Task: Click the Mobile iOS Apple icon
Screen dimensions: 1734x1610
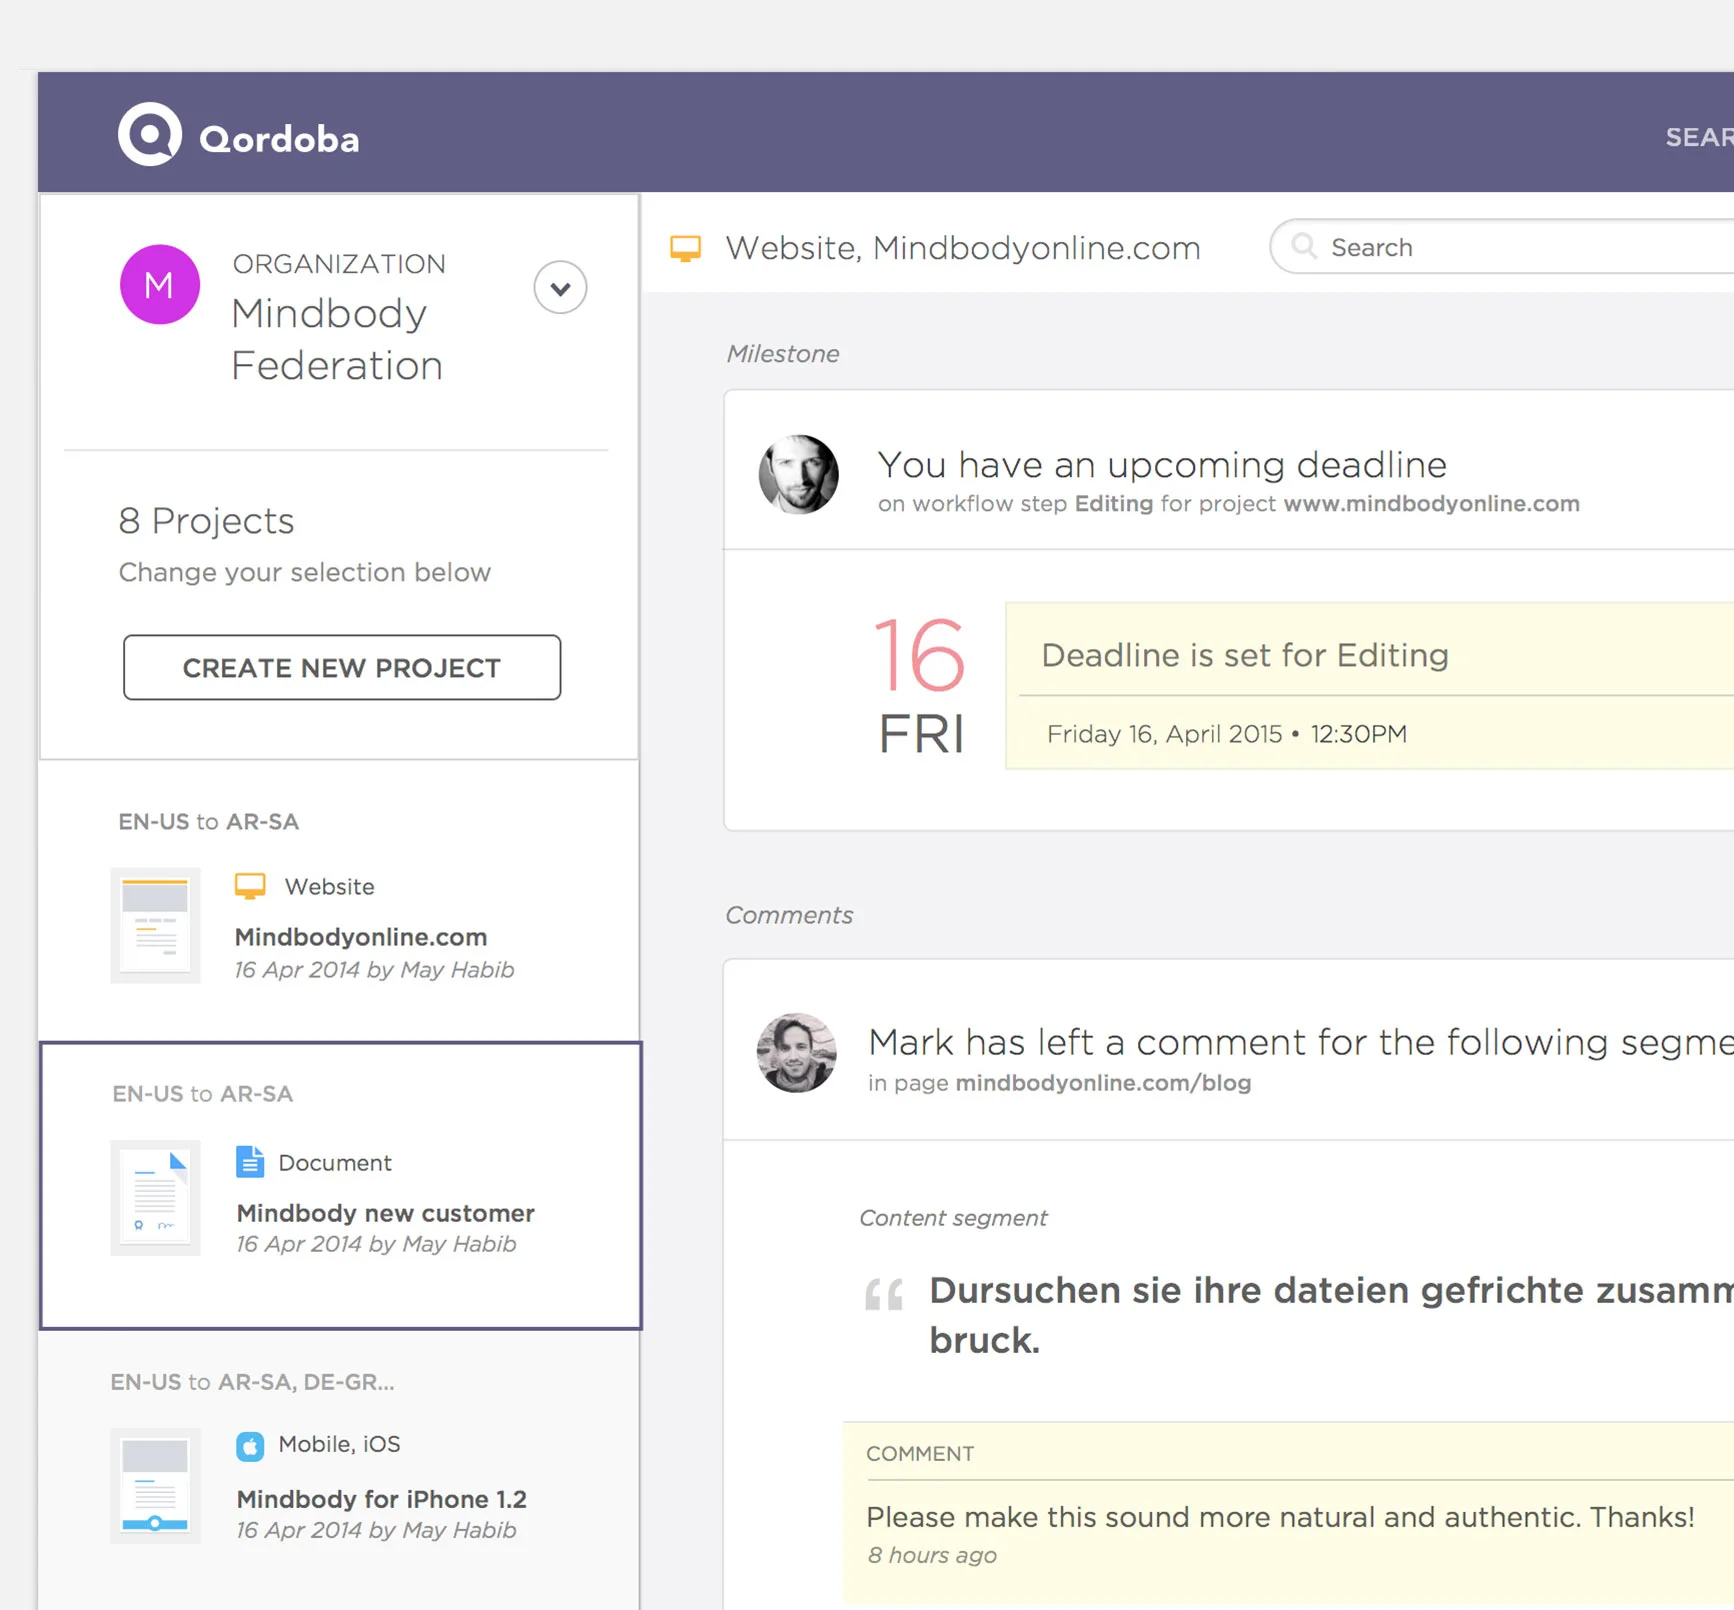Action: (250, 1446)
